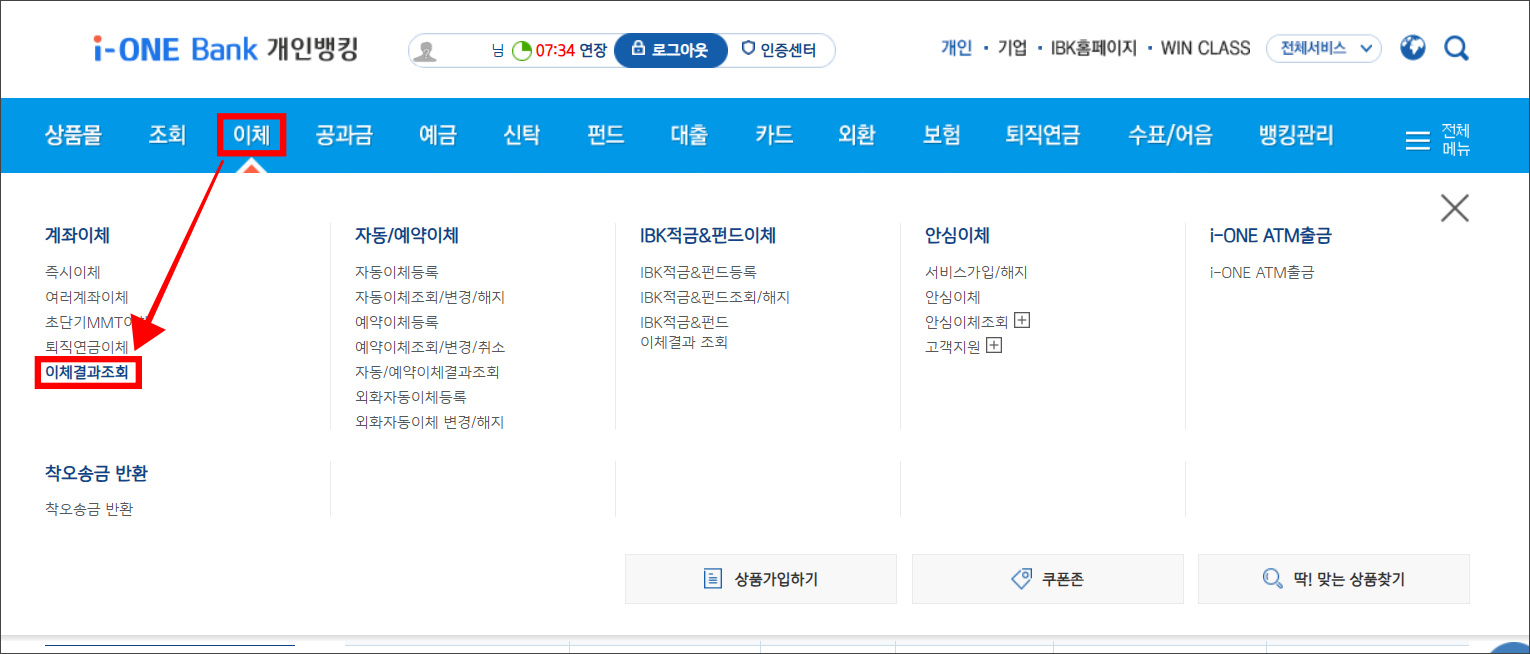Click the 딱! 맞는 상품찾기 button
The image size is (1530, 654).
1334,579
